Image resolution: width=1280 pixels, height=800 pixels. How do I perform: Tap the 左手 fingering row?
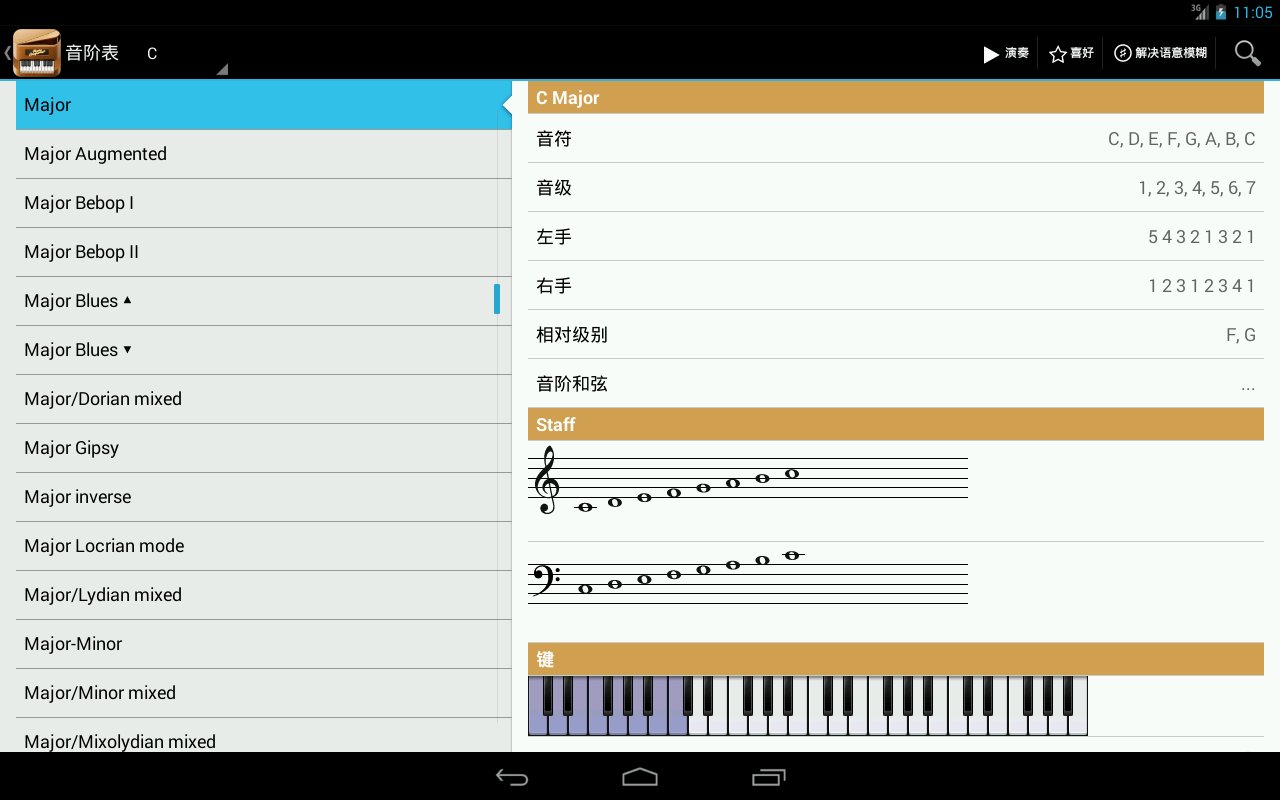coord(896,237)
